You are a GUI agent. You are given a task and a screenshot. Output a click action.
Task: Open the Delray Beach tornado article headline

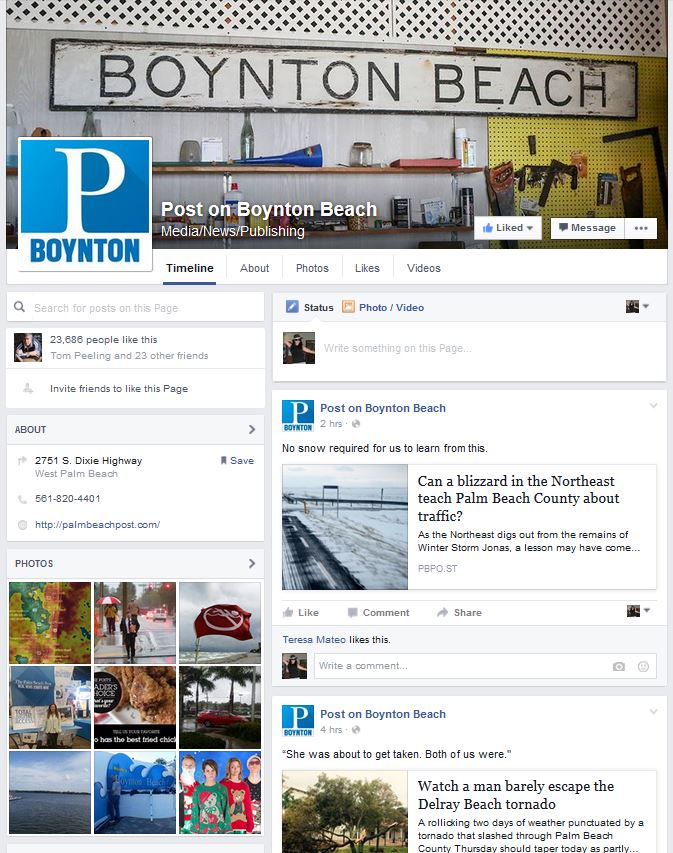click(516, 795)
